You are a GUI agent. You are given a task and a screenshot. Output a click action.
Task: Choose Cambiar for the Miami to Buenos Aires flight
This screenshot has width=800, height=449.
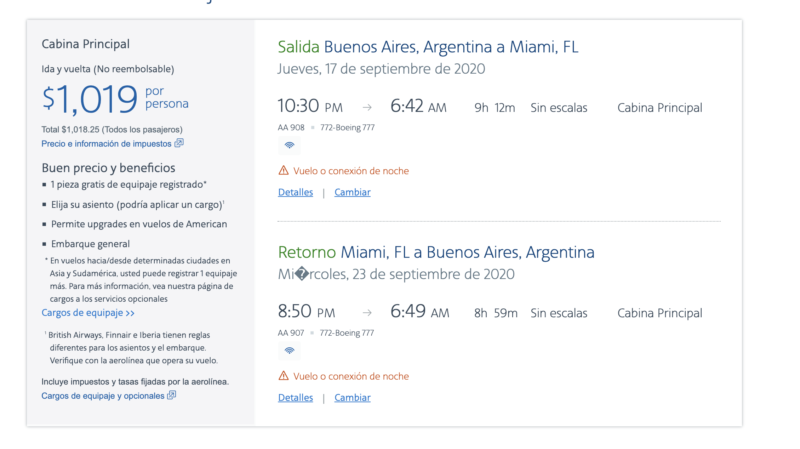point(352,398)
